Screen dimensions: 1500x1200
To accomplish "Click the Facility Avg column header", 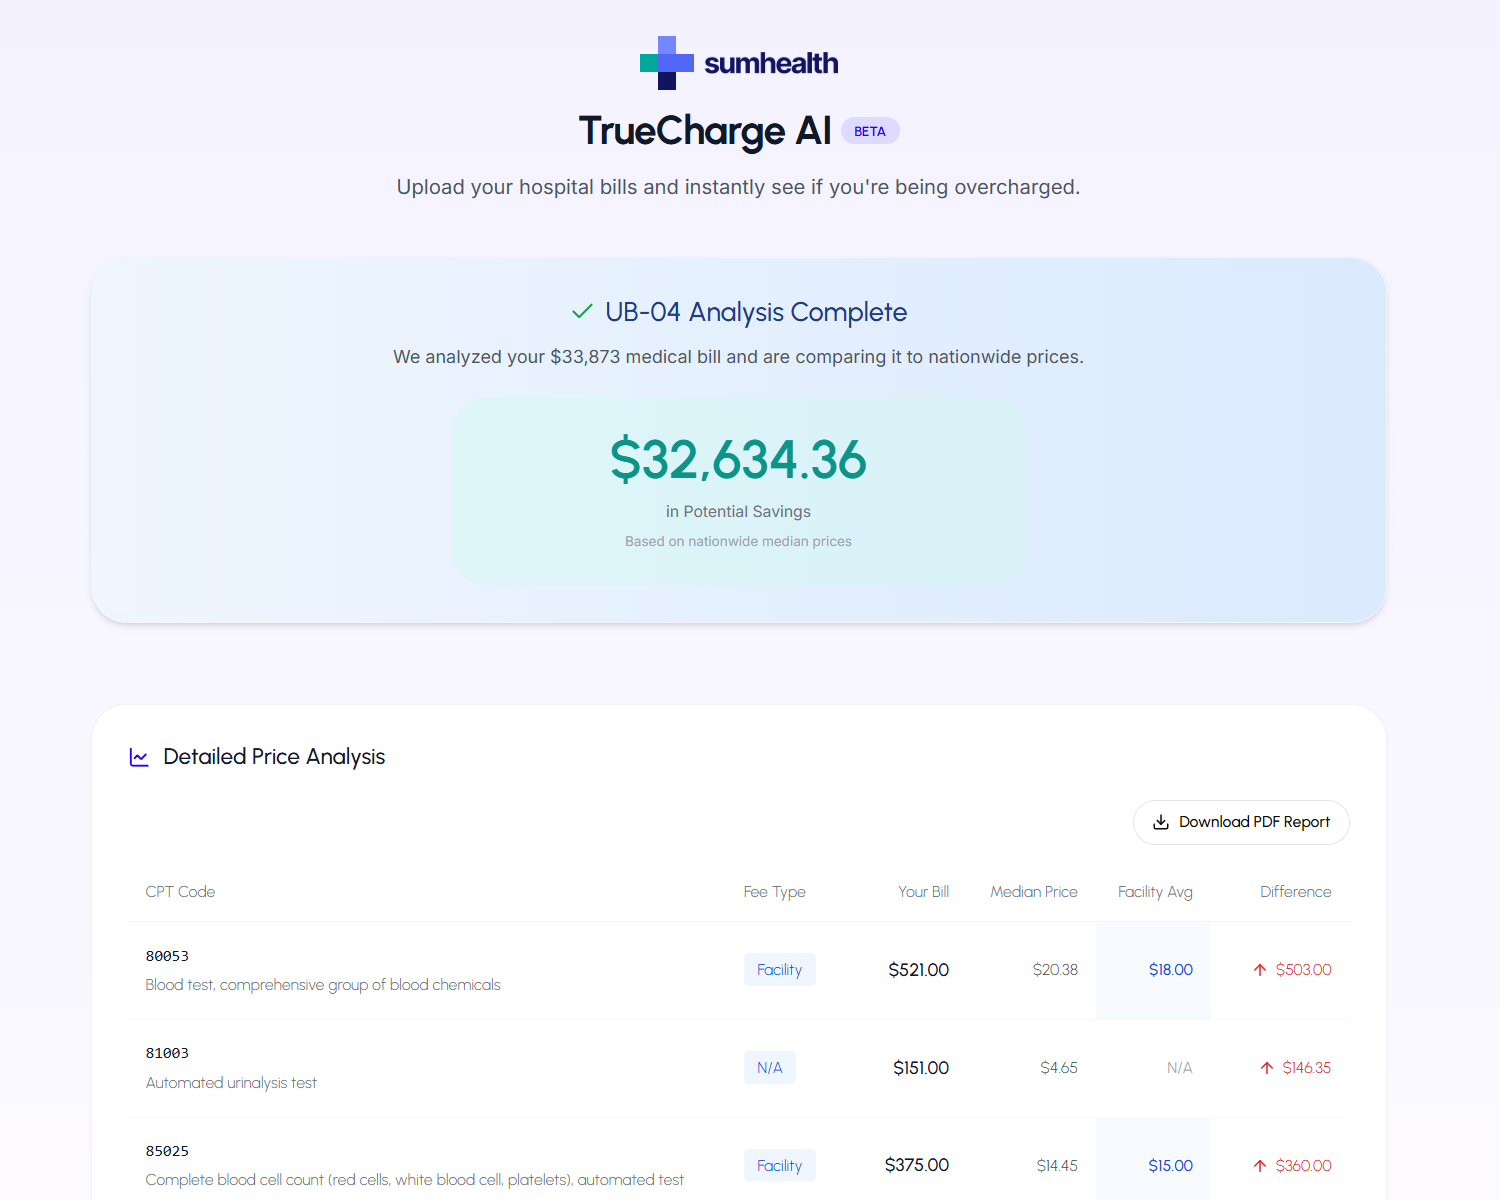I will pos(1155,892).
